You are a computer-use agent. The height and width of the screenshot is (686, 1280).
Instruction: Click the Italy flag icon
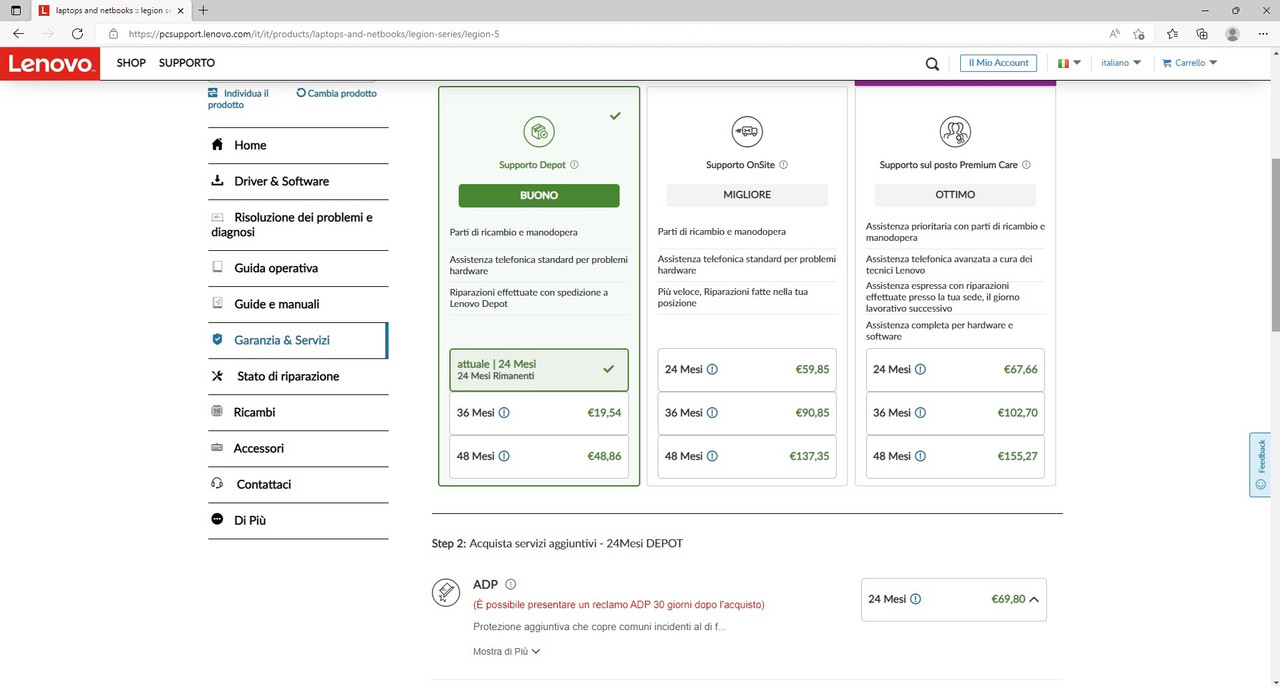click(x=1064, y=63)
